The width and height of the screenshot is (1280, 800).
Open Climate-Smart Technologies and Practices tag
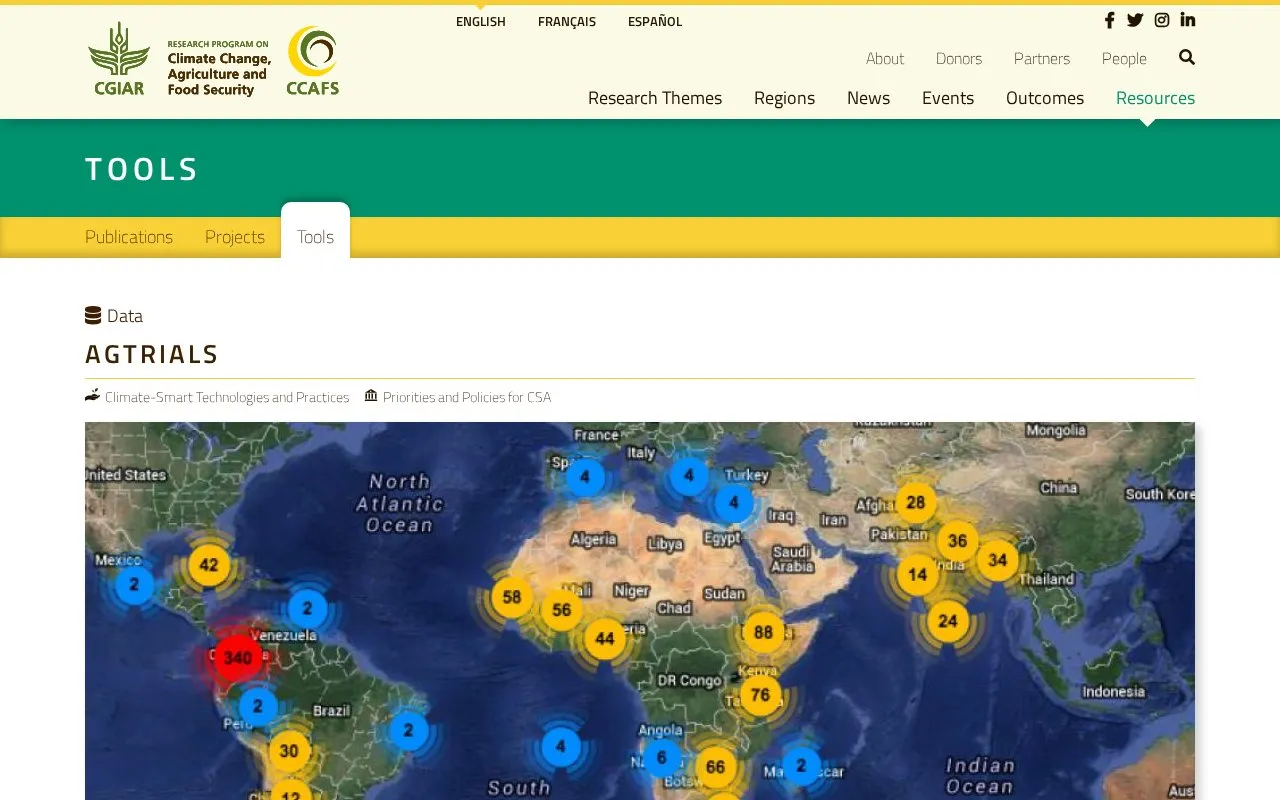coord(227,397)
